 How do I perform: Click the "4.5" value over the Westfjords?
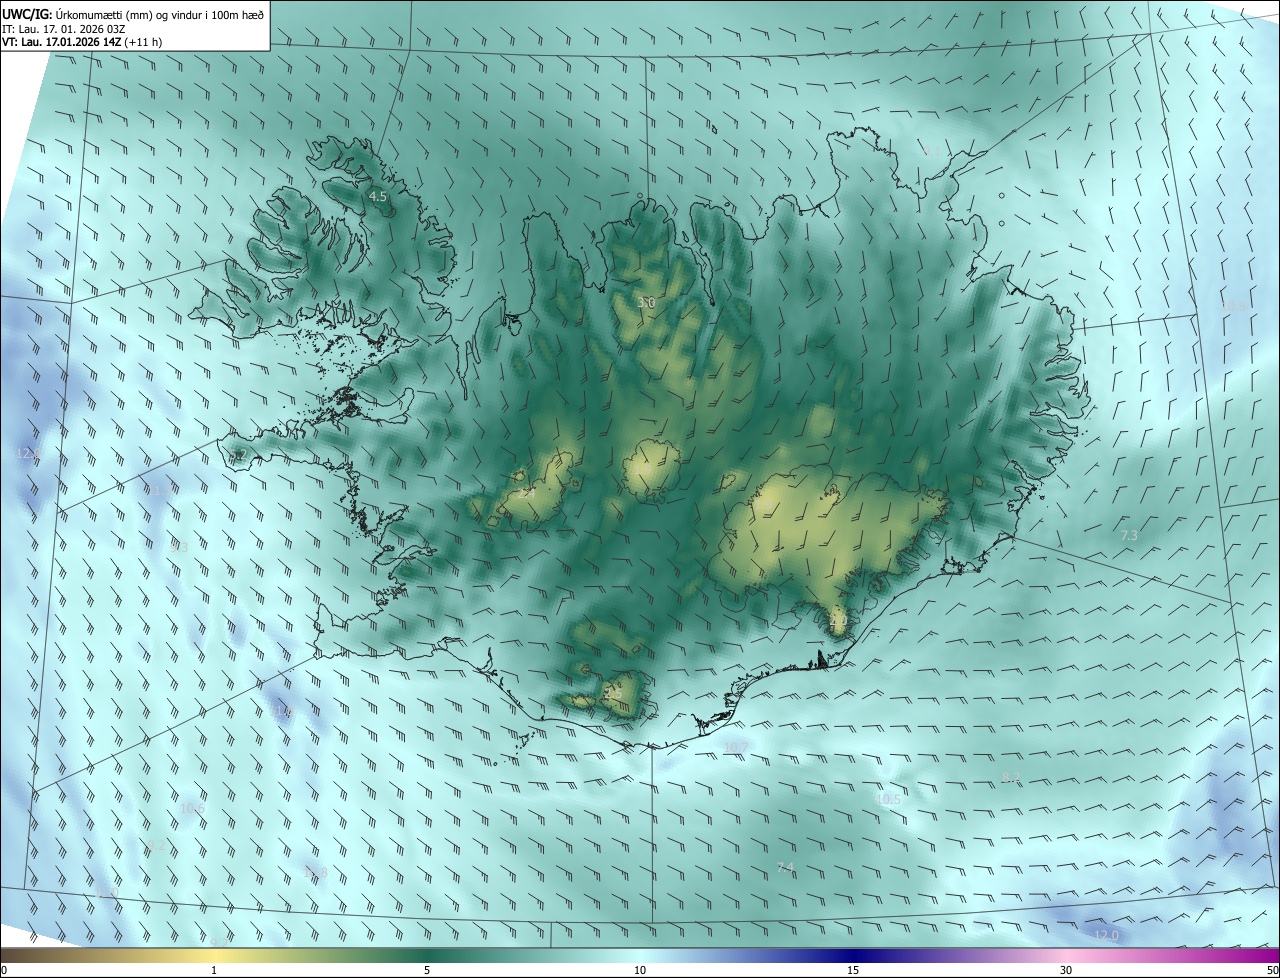click(378, 197)
